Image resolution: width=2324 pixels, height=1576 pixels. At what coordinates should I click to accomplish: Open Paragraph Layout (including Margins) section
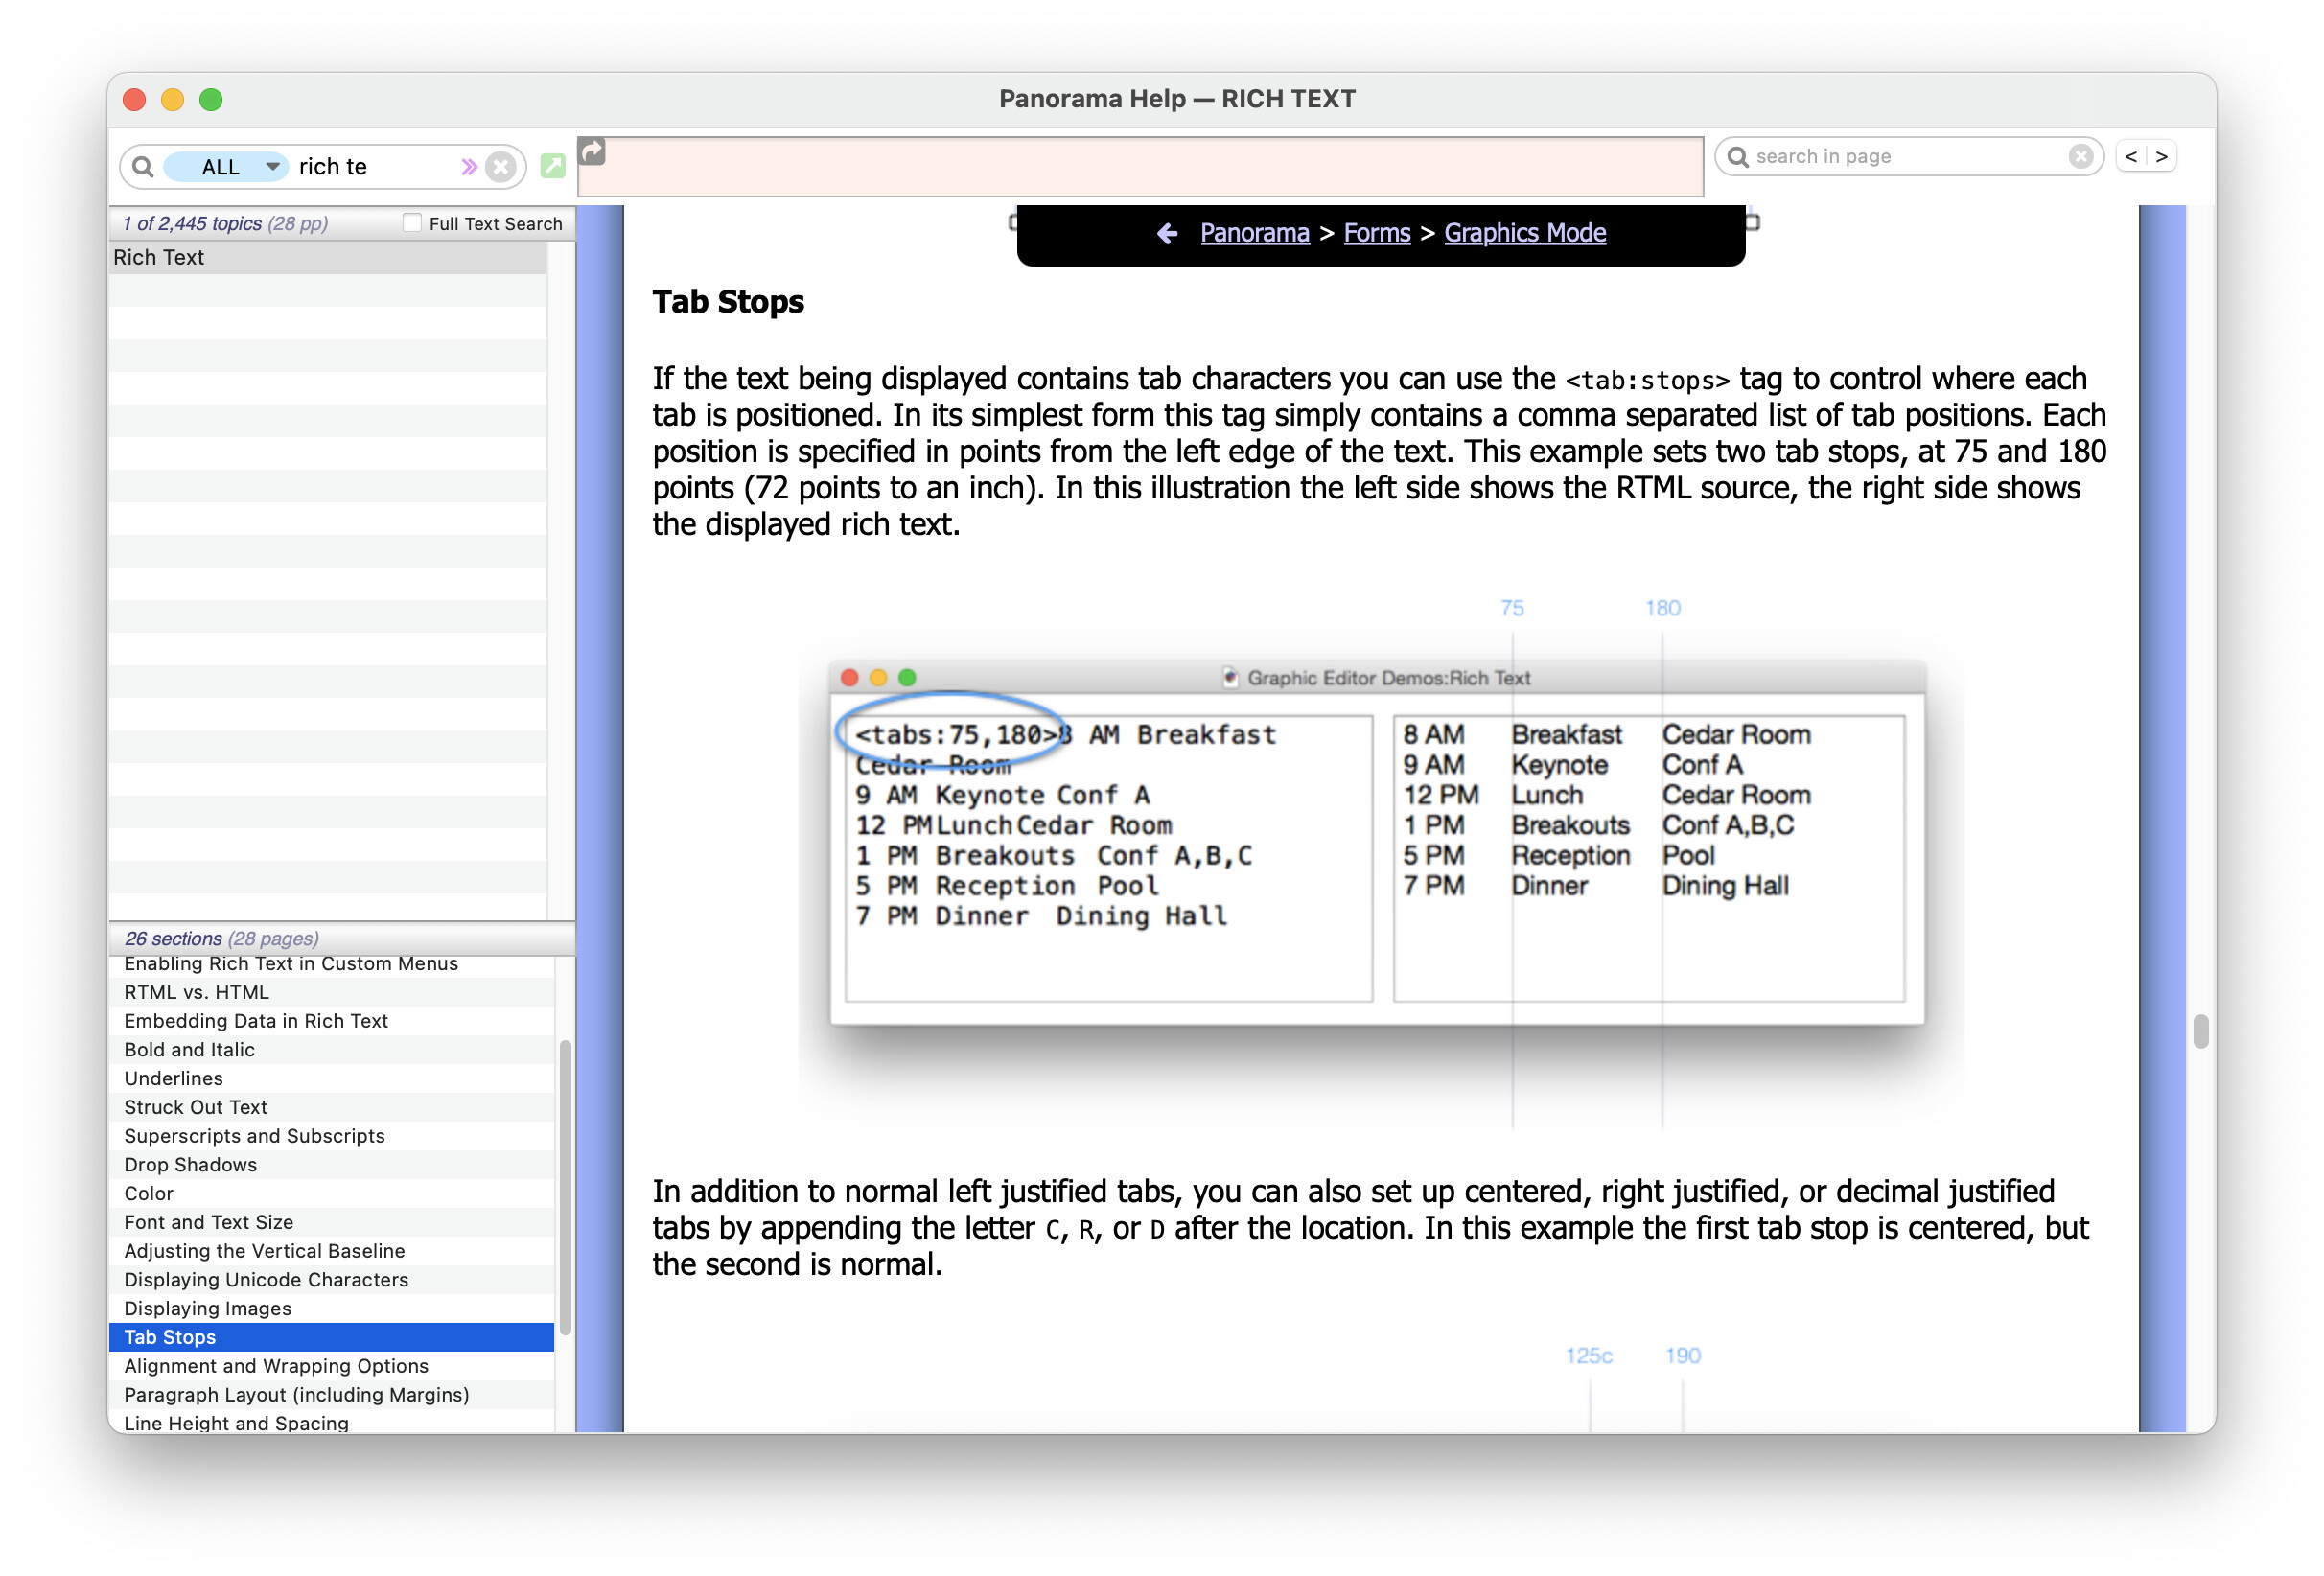tap(331, 1394)
